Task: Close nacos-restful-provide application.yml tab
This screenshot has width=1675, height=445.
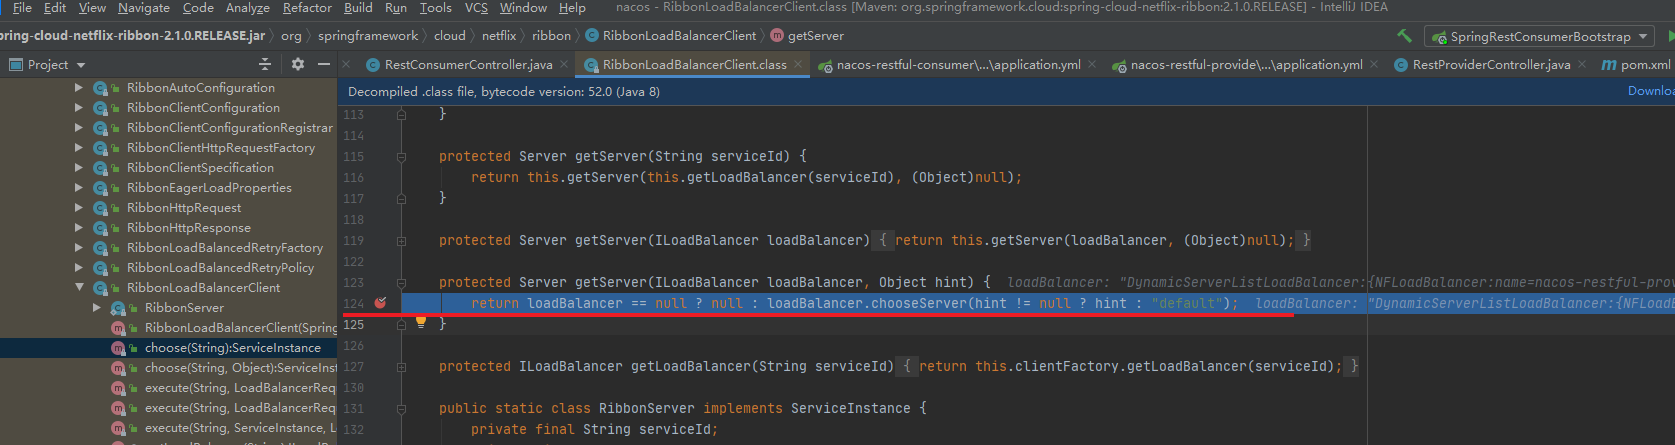Action: tap(1374, 64)
